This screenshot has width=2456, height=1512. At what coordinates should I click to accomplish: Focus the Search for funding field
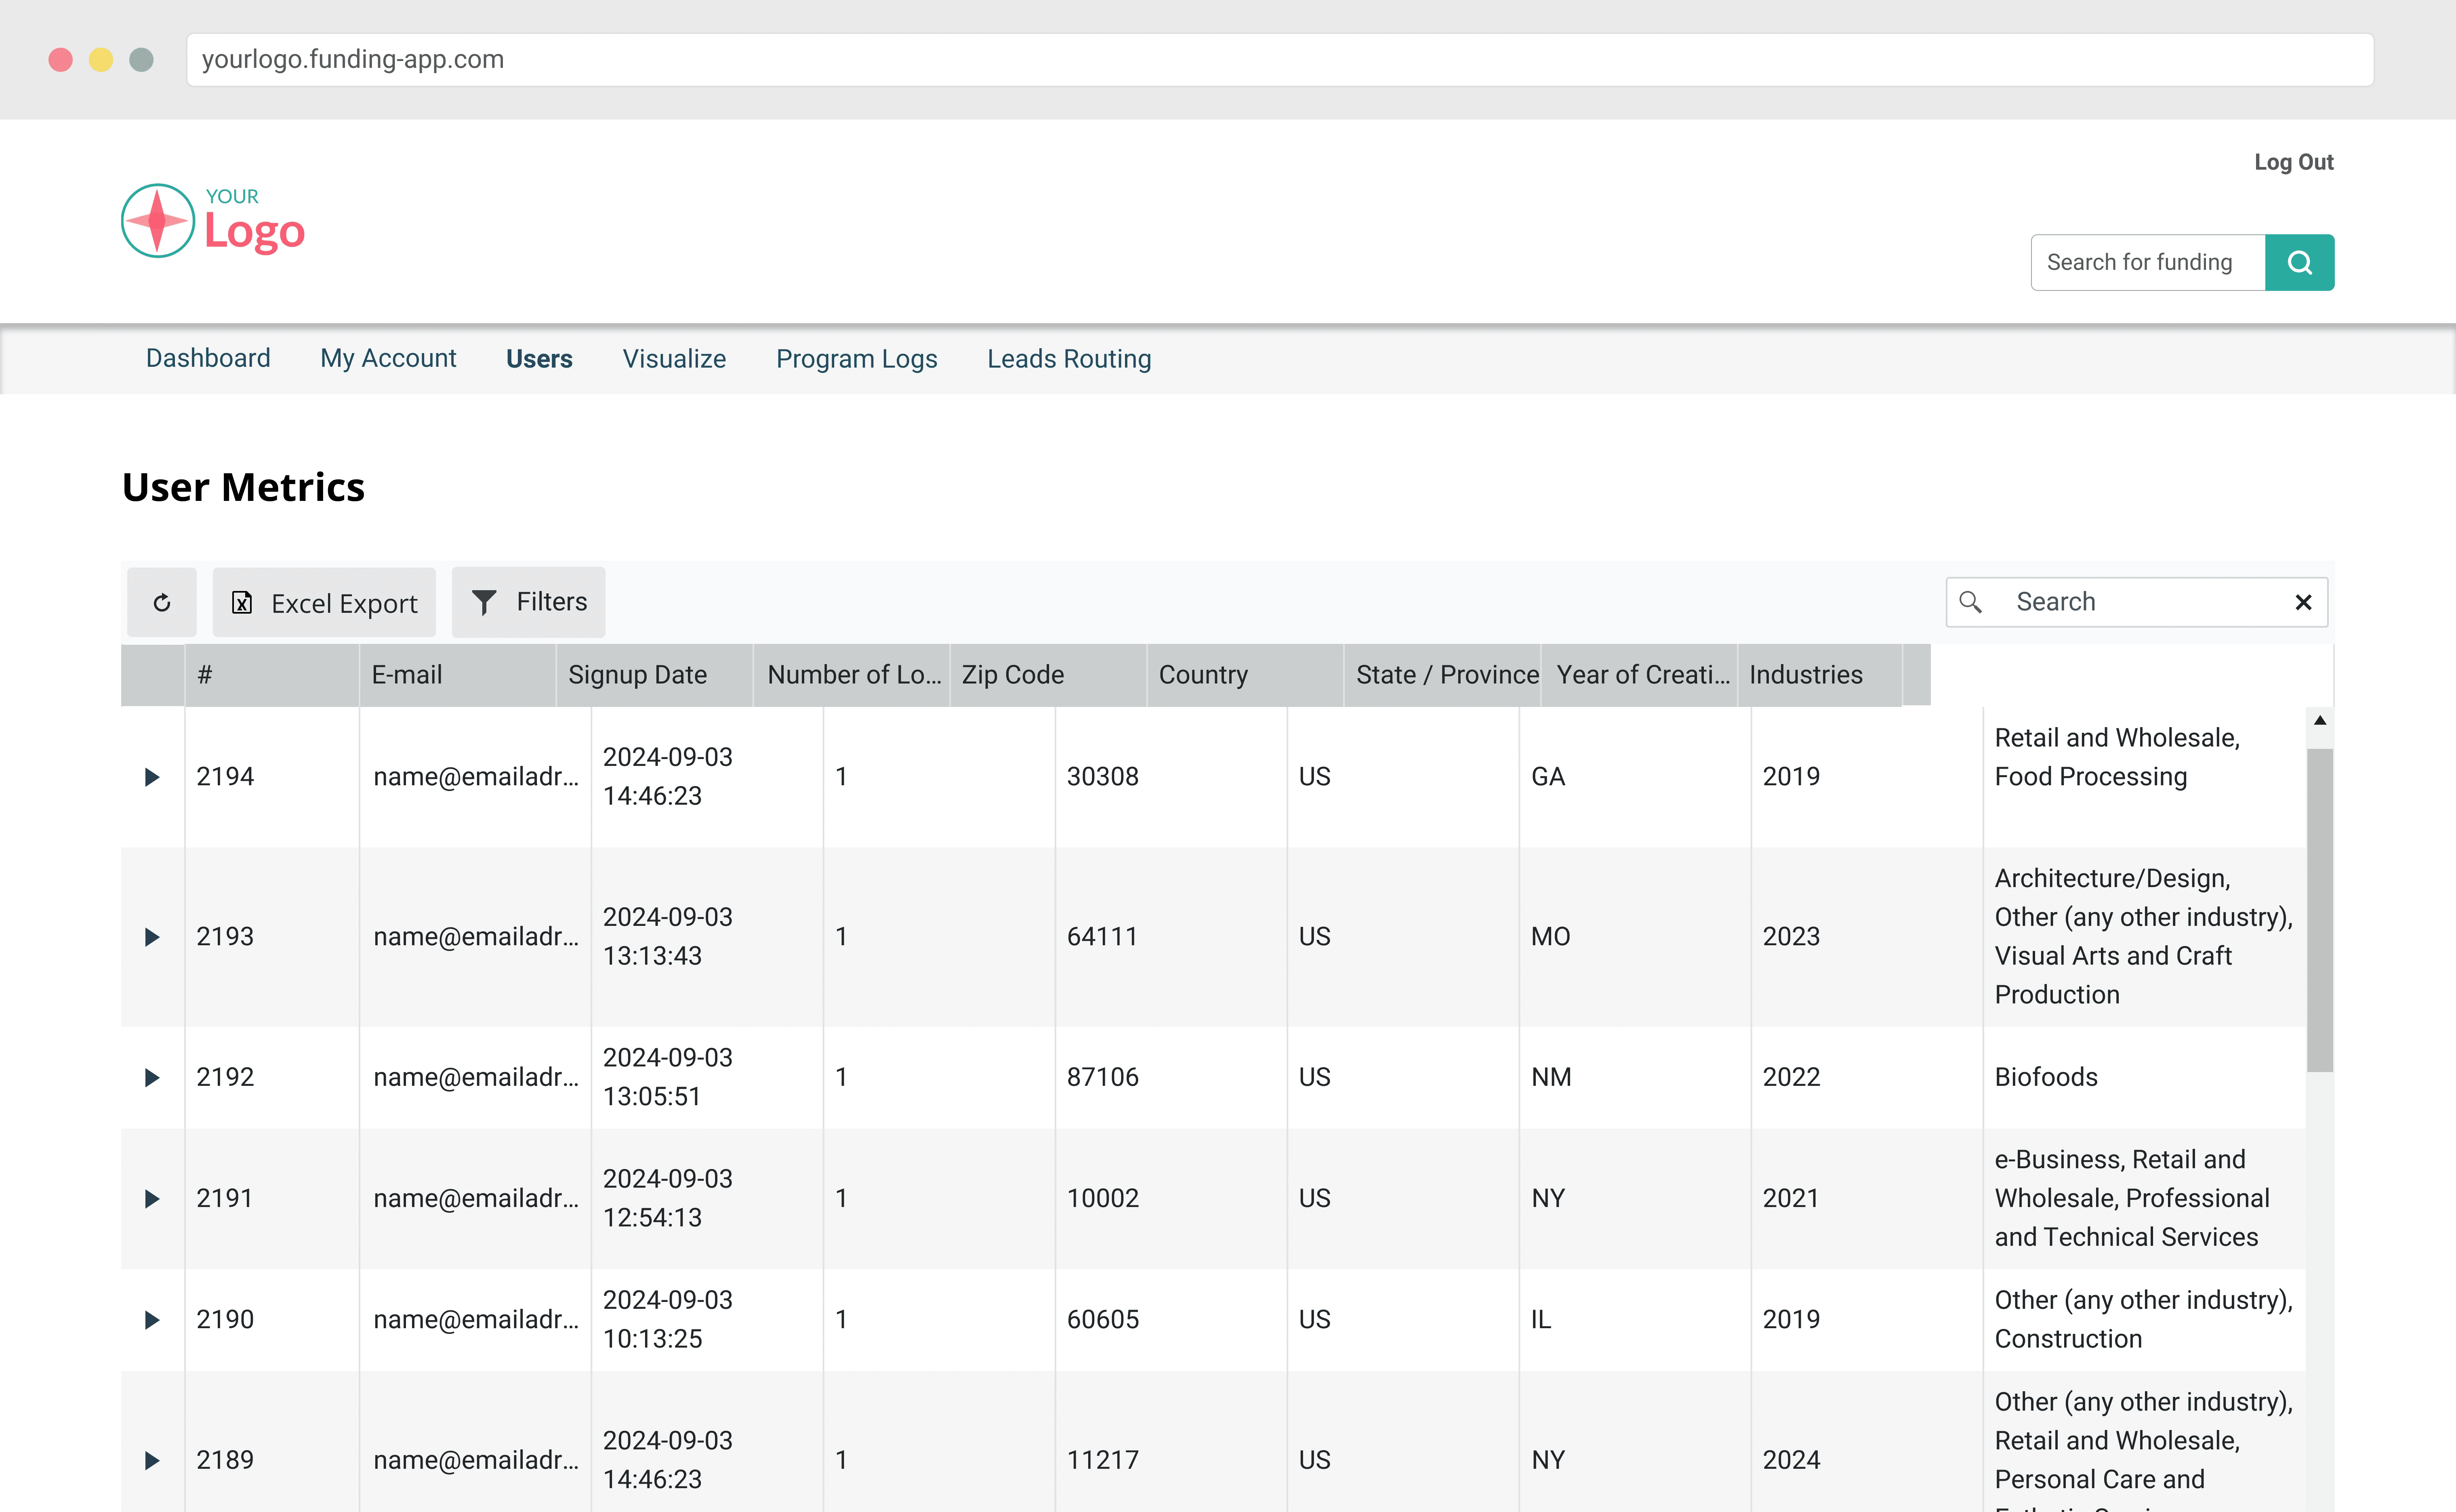click(x=2148, y=262)
